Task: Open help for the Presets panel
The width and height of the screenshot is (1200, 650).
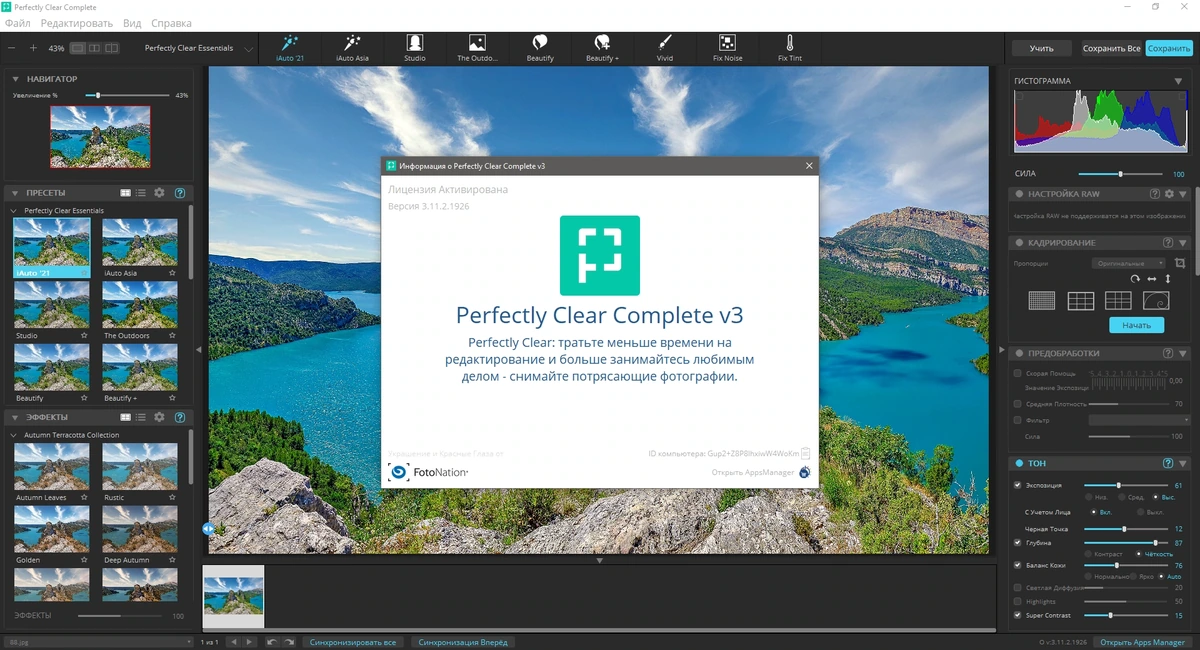Action: (x=180, y=192)
